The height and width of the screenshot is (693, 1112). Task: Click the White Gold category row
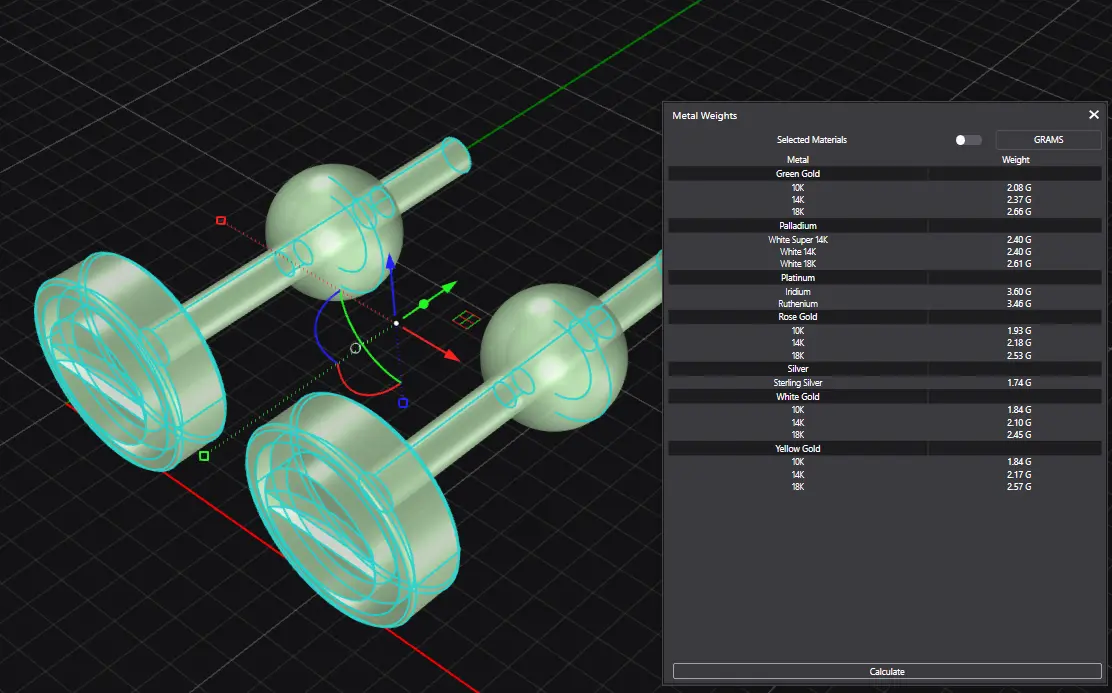[x=884, y=397]
